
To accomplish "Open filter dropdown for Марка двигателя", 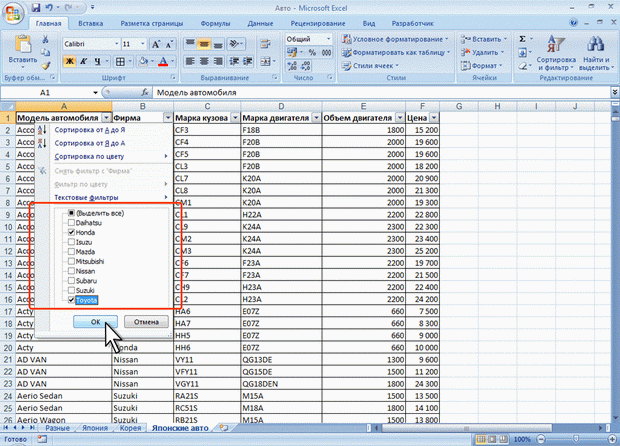I will tap(316, 118).
